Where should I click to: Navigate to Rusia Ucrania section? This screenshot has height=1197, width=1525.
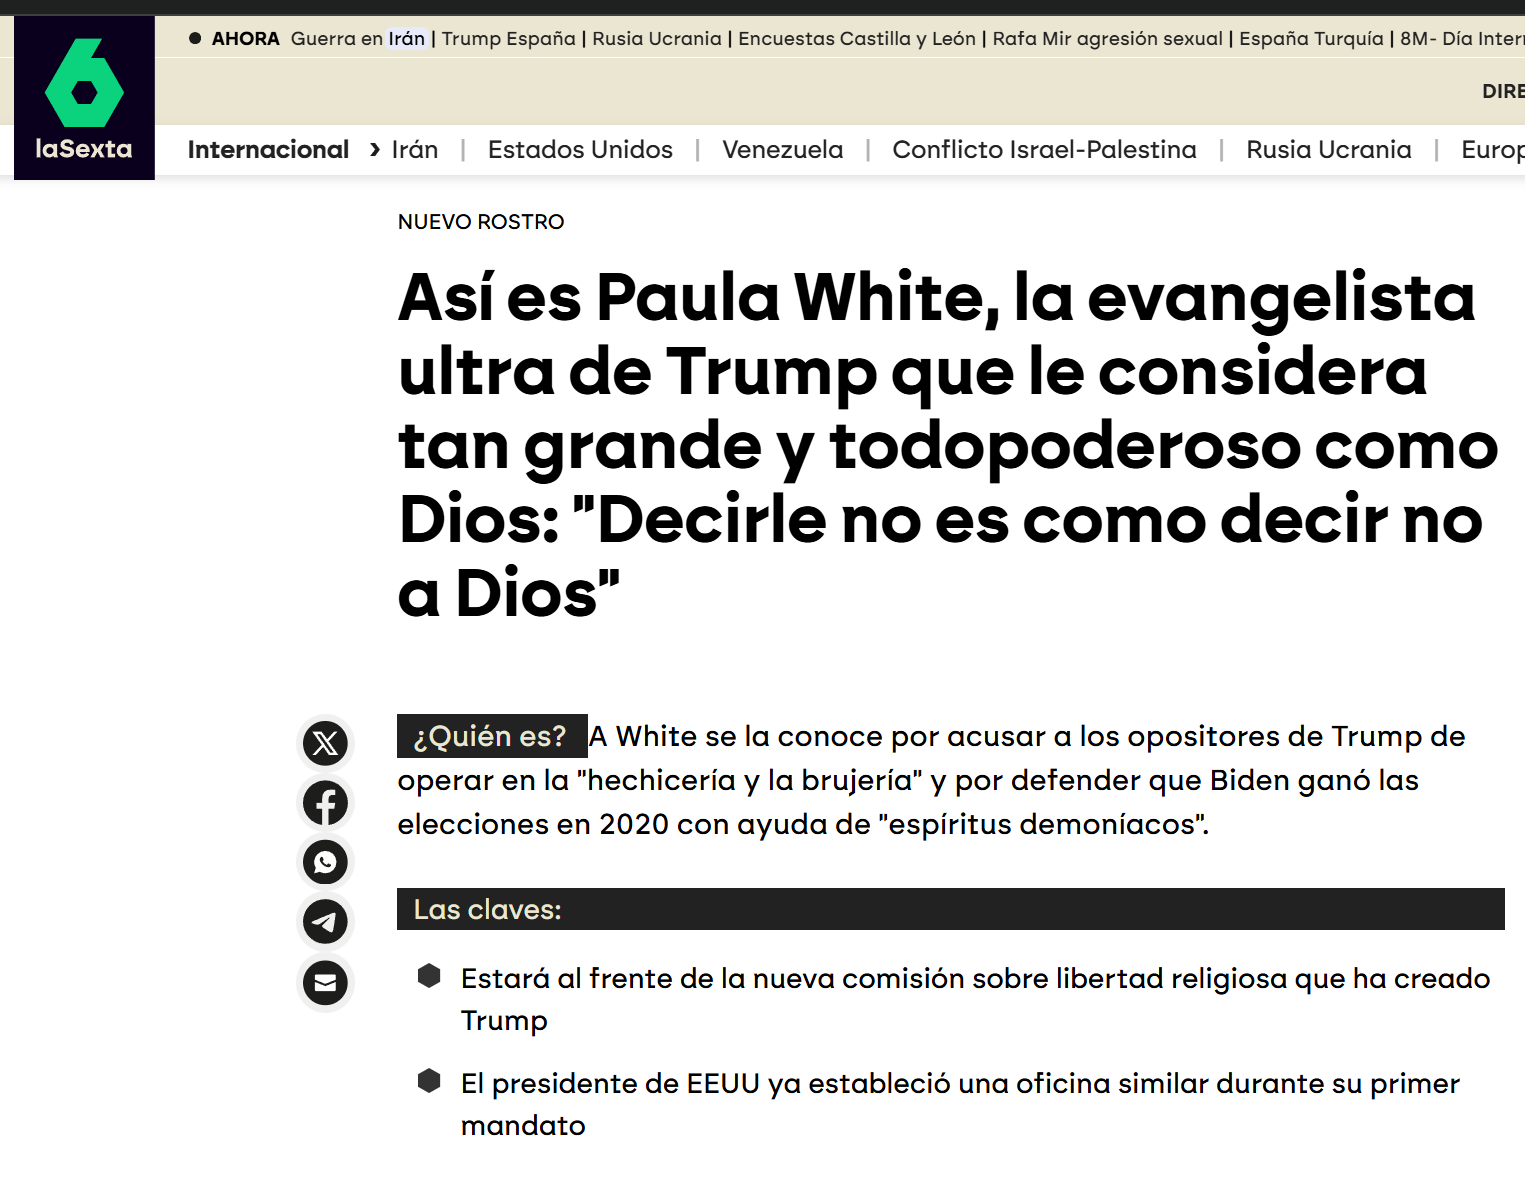[1328, 150]
